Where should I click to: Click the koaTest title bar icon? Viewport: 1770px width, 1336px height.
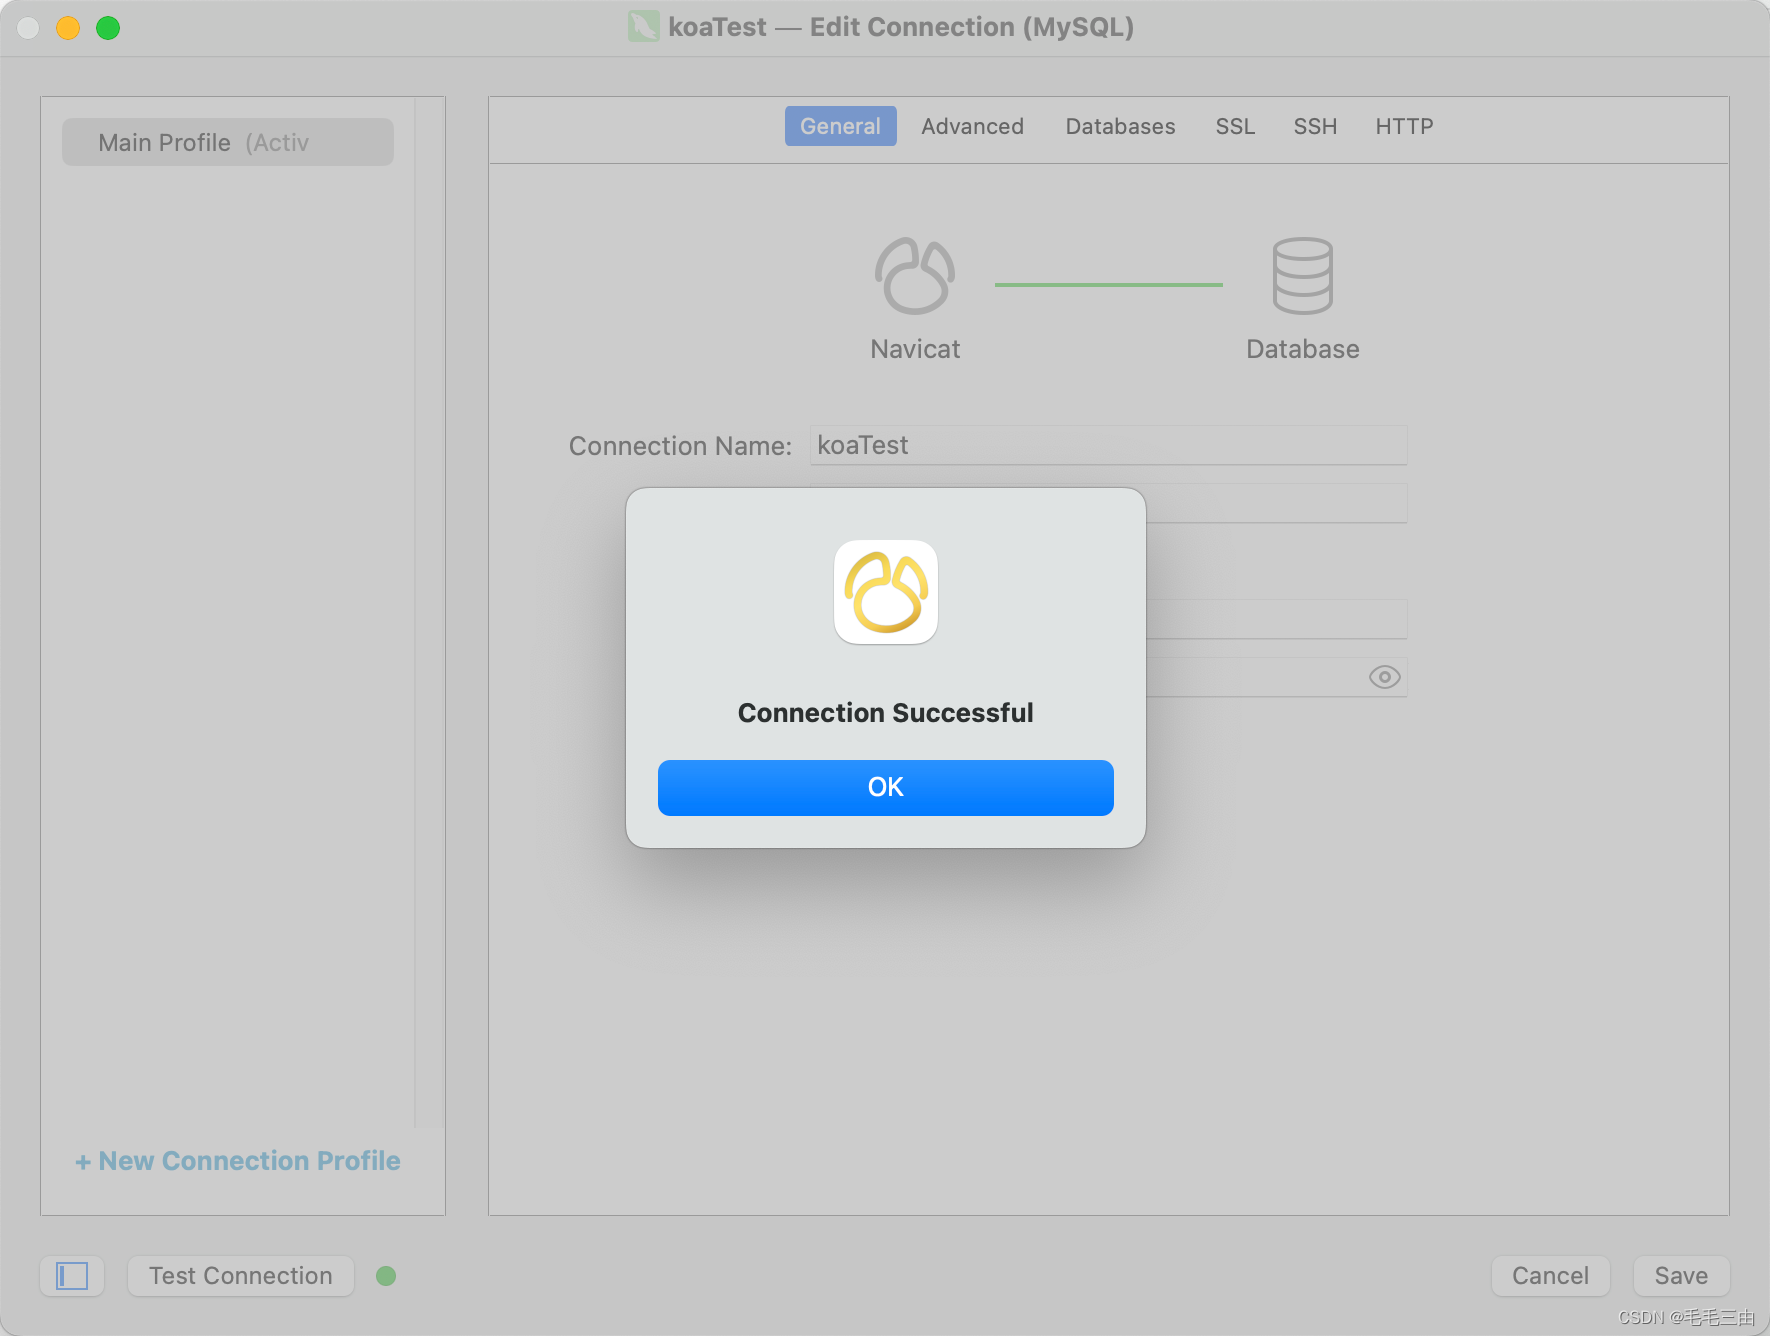pos(643,27)
